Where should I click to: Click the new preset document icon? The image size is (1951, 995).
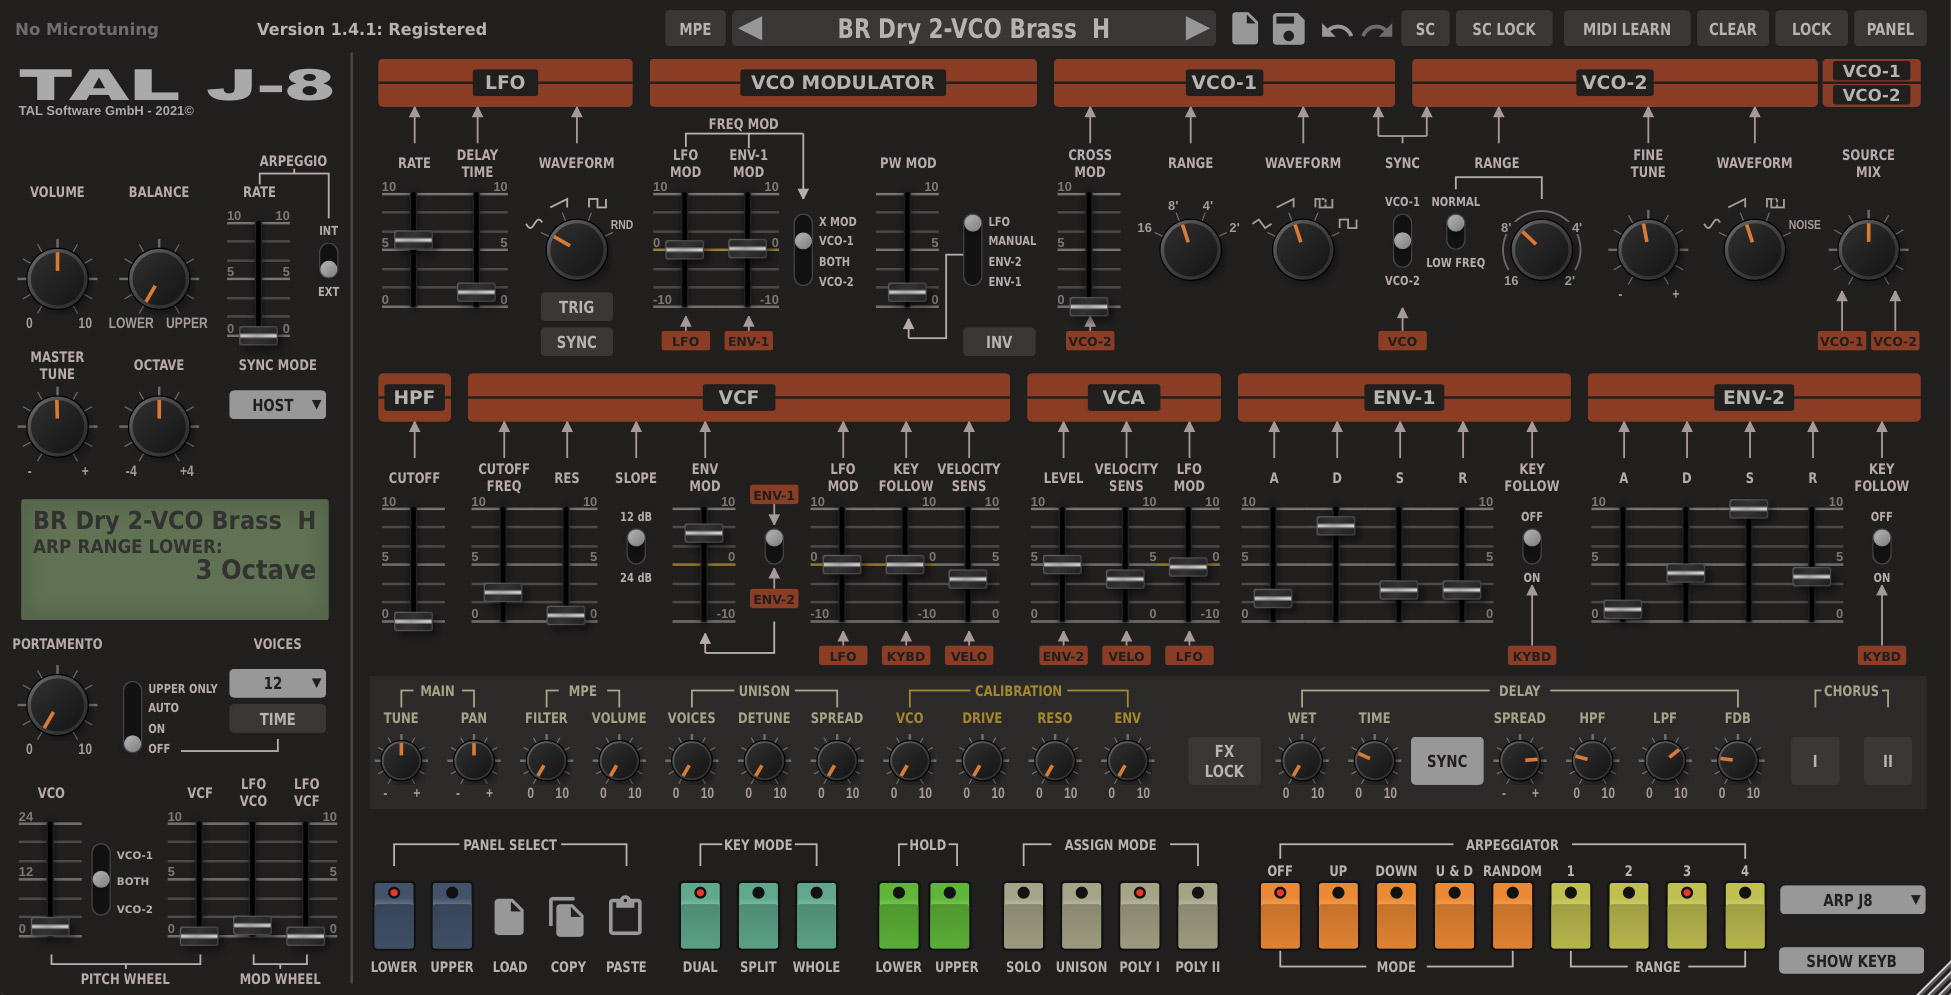click(1244, 29)
